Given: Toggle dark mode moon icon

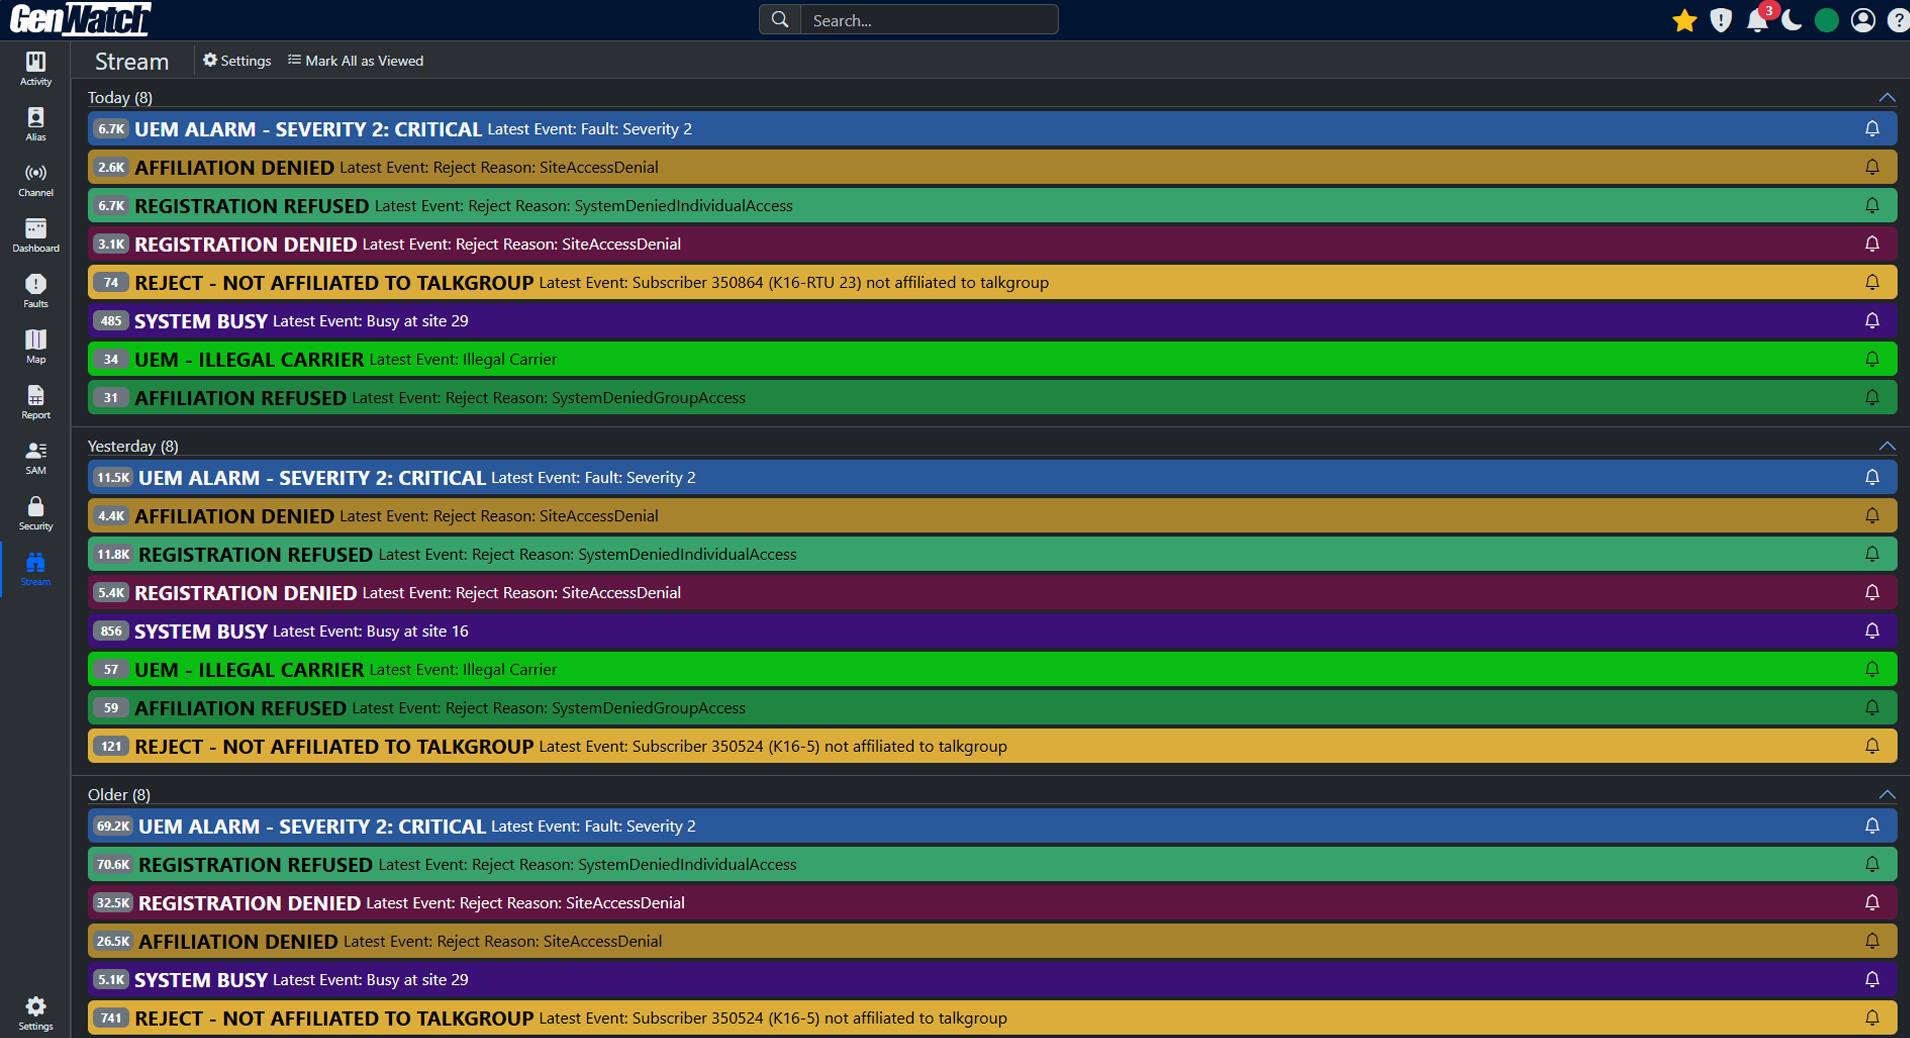Looking at the screenshot, I should 1791,20.
